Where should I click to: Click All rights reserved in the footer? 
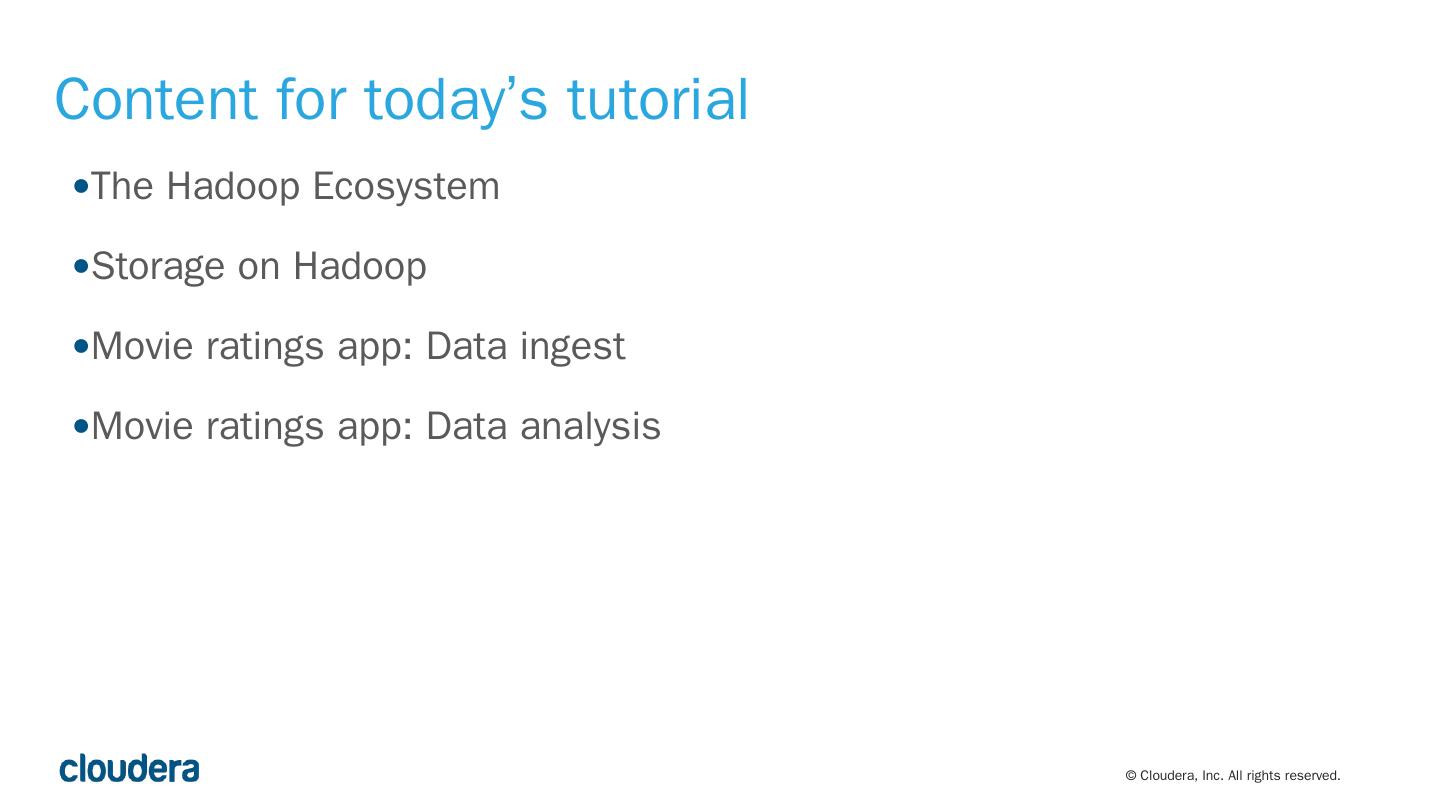point(1284,776)
